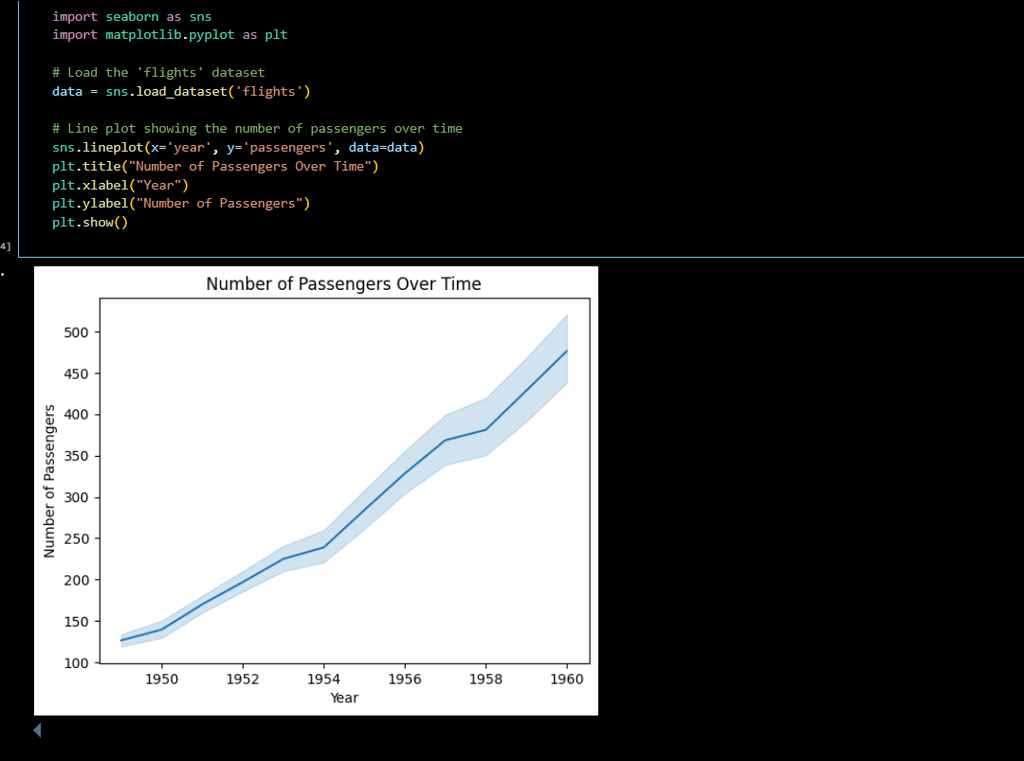Click the plt.title code line
The width and height of the screenshot is (1024, 761).
click(216, 166)
